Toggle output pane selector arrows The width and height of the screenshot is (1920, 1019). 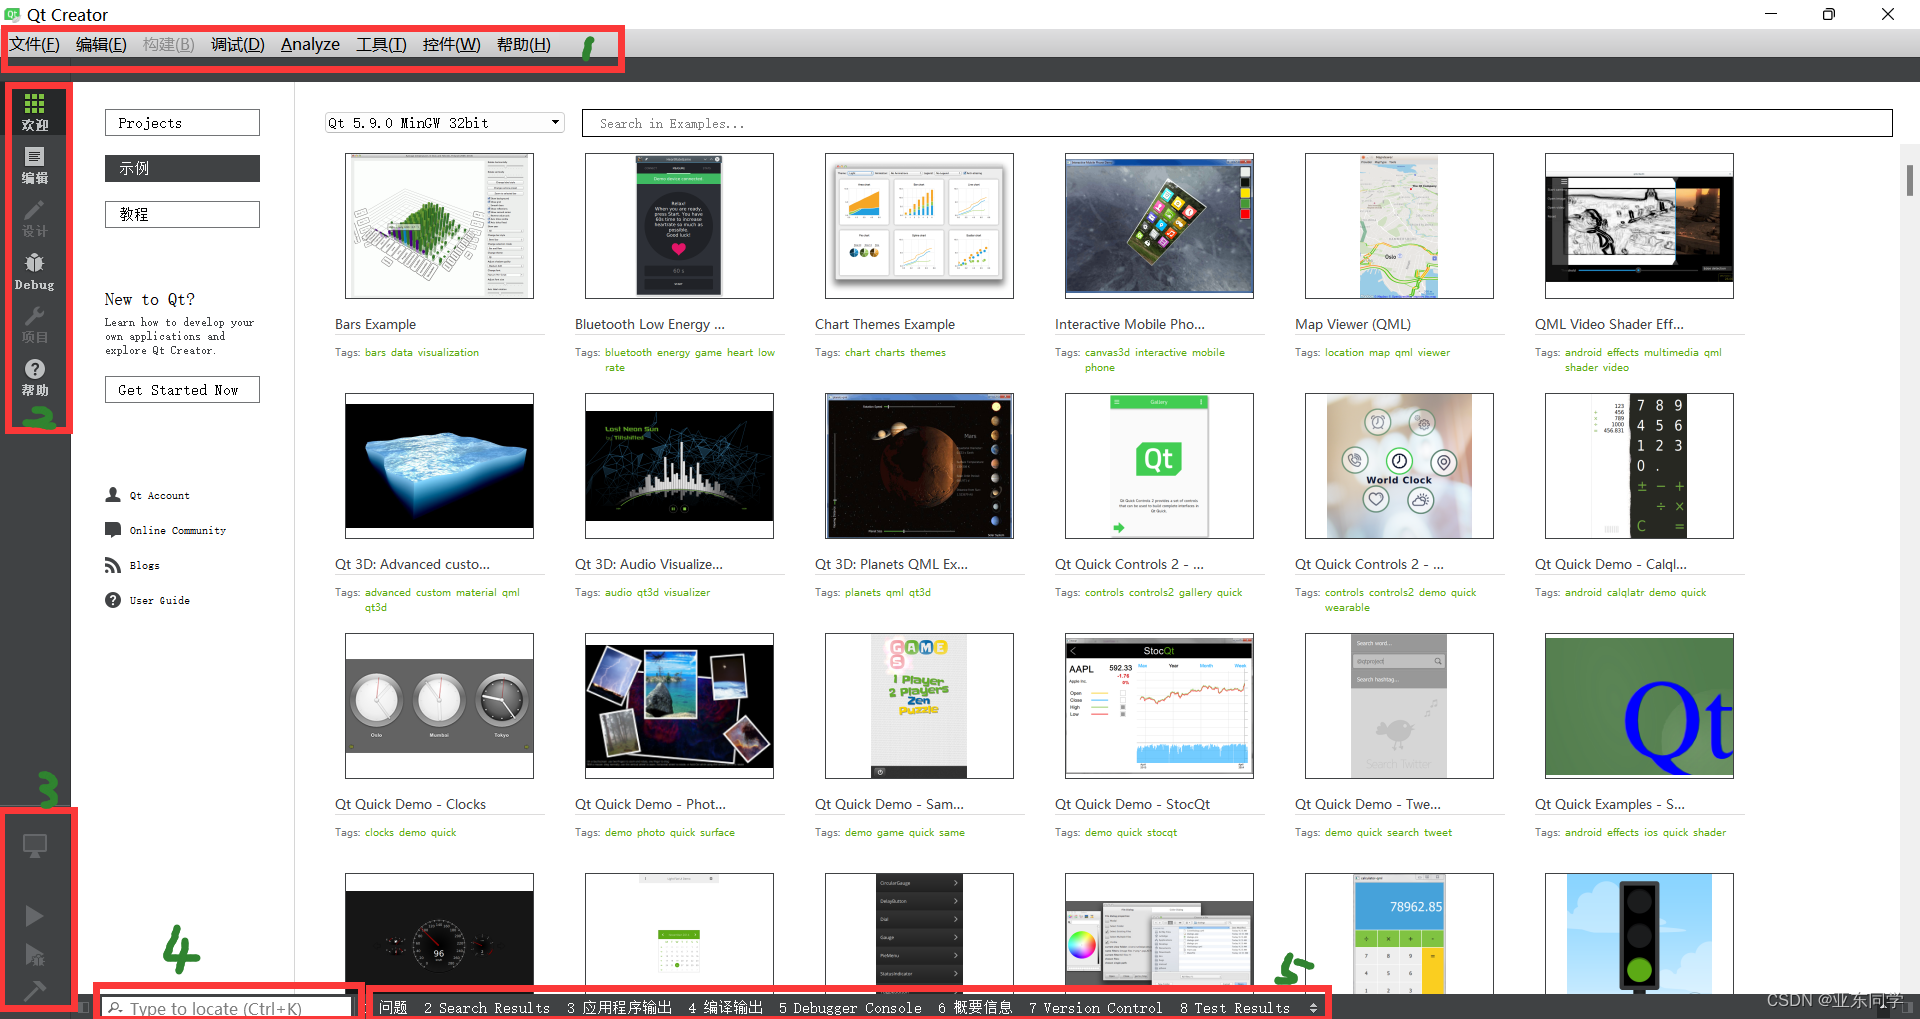1313,1008
